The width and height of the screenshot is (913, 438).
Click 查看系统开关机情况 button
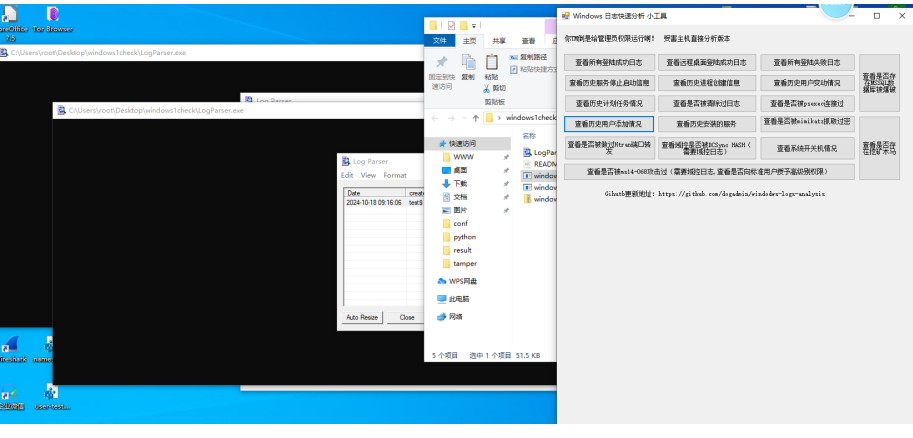[808, 148]
